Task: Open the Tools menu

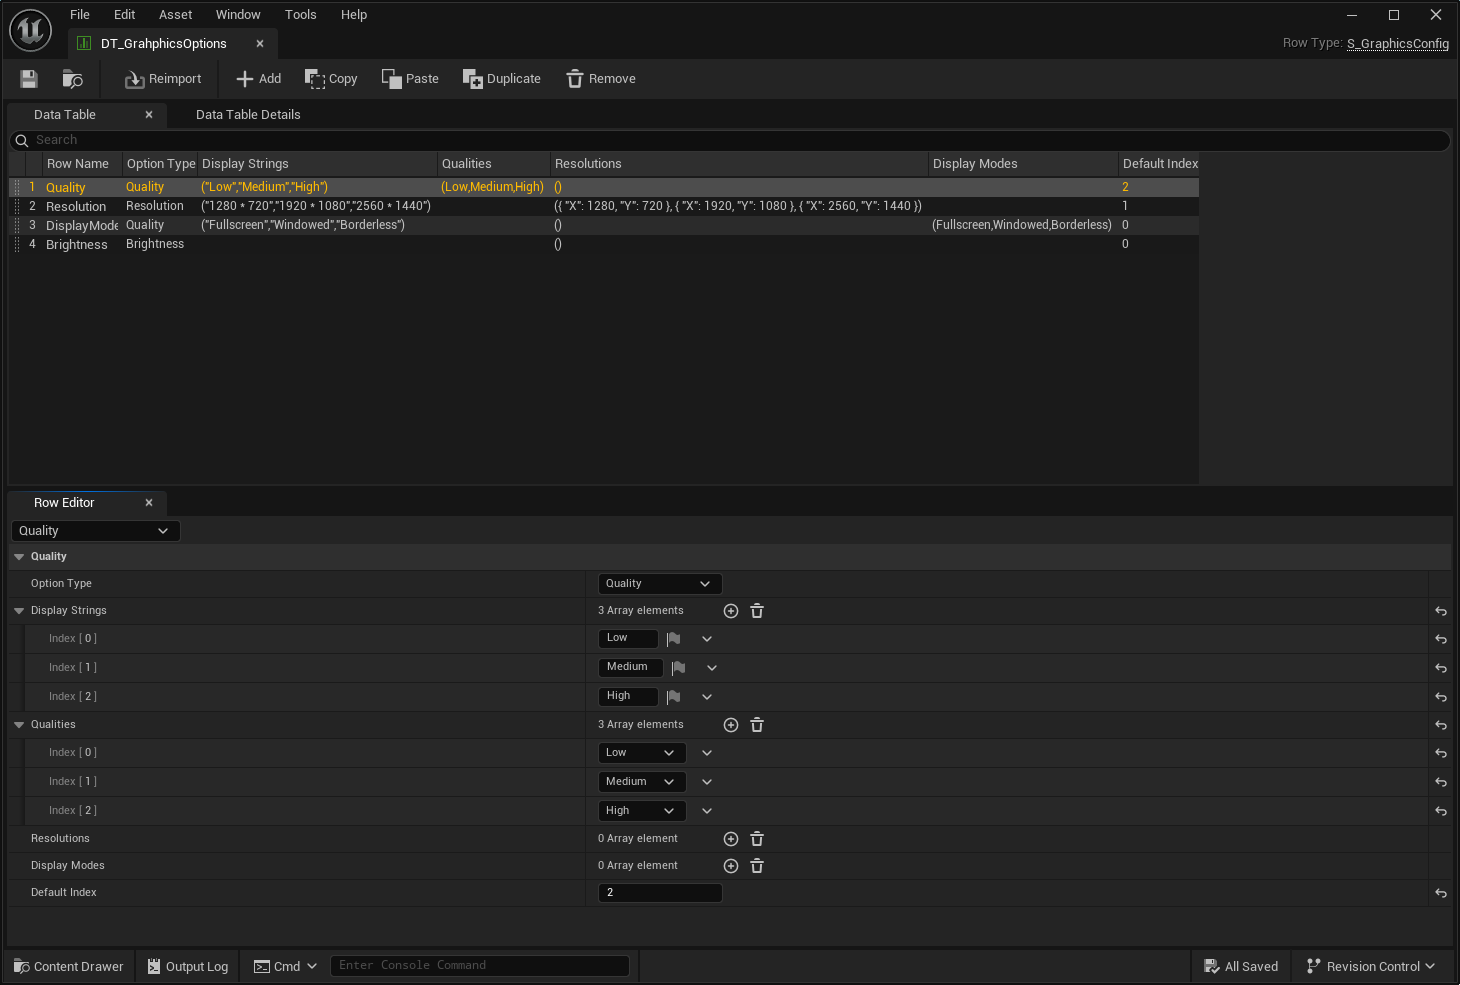Action: click(x=300, y=15)
